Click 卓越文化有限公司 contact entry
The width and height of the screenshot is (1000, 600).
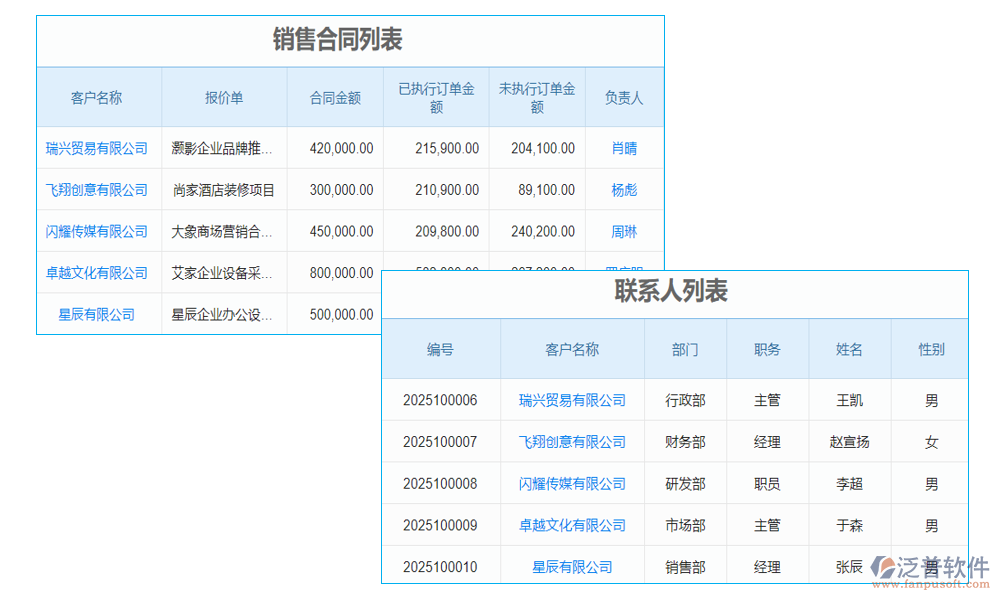point(572,524)
